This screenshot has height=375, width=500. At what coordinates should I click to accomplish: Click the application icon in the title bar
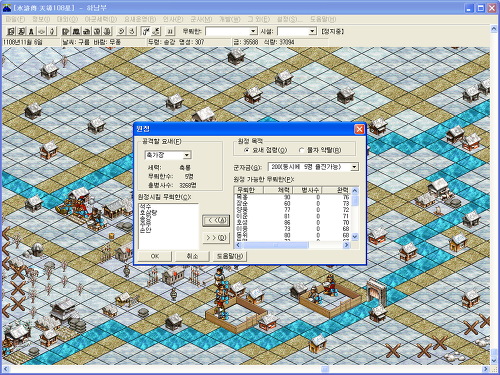click(x=7, y=8)
